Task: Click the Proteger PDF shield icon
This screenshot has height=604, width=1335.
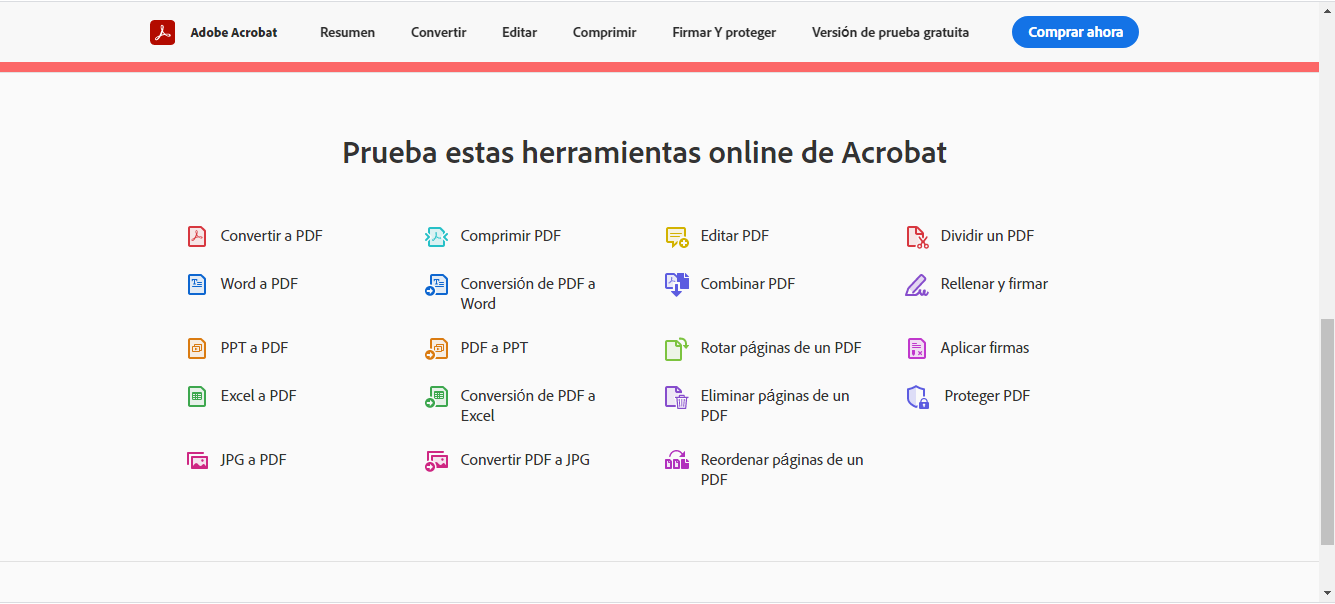Action: tap(918, 397)
